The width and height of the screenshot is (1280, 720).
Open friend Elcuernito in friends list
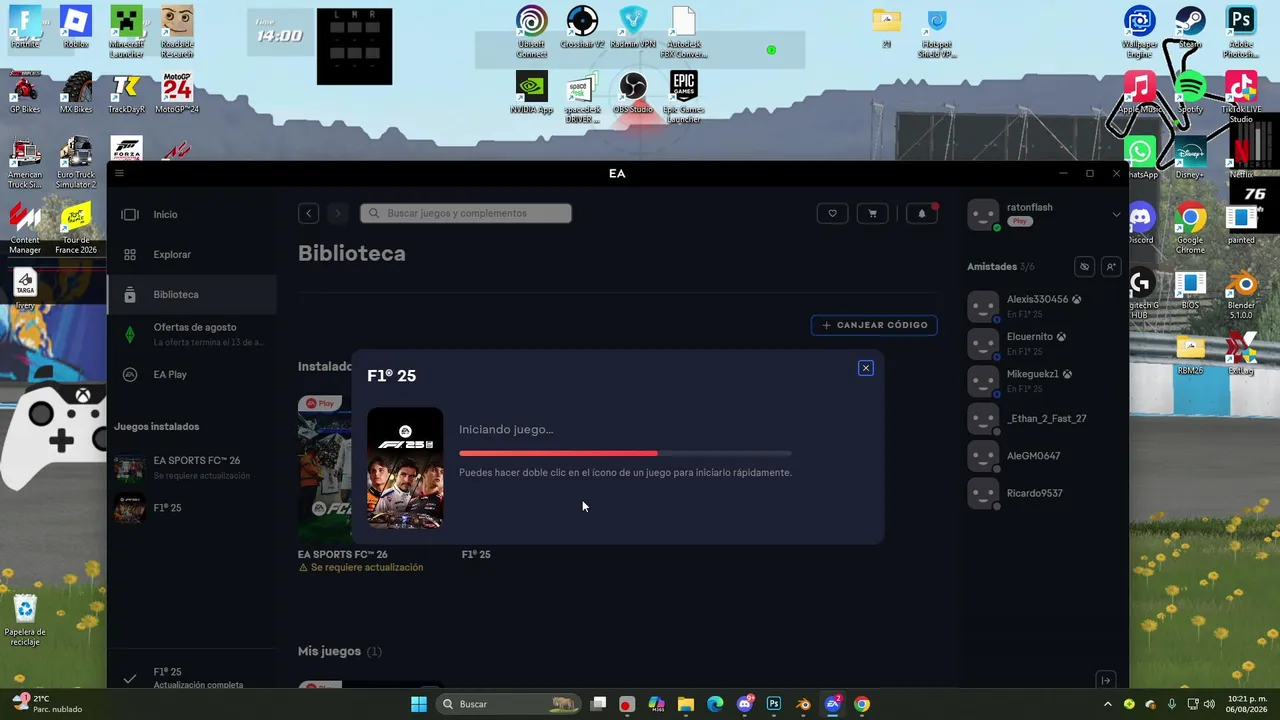point(1044,344)
